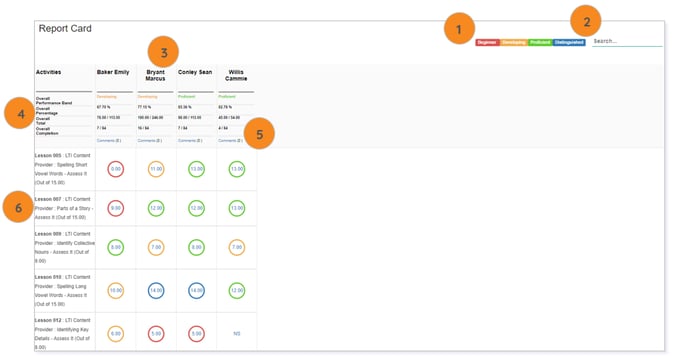Open Comments link under Willis Cammie

[x=230, y=141]
